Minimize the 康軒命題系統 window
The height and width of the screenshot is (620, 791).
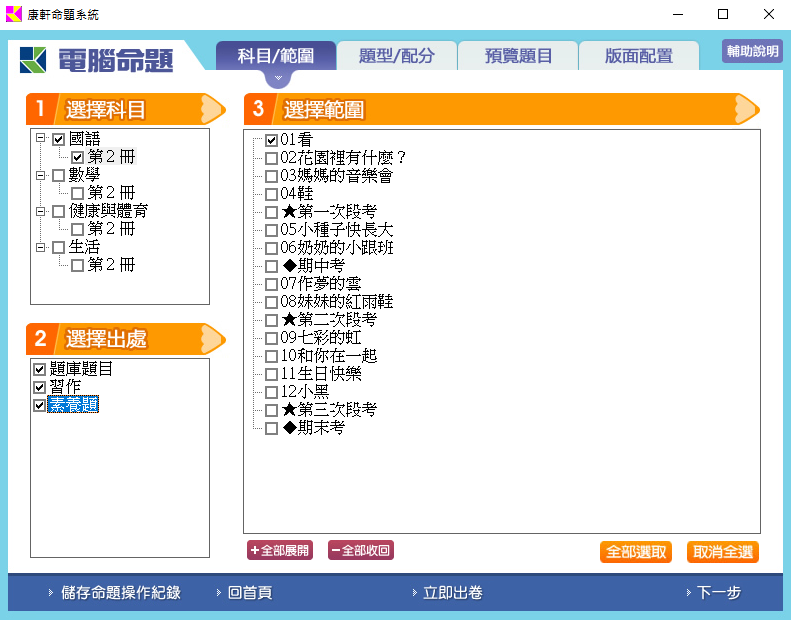[678, 14]
